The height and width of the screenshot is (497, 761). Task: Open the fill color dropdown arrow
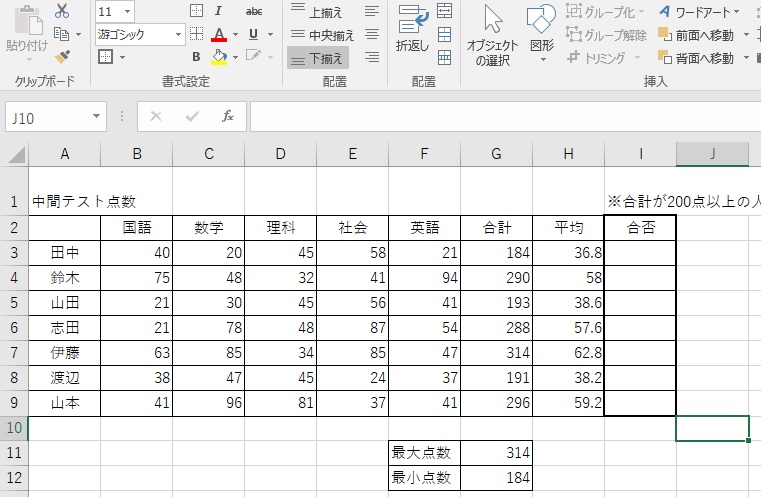click(x=235, y=57)
